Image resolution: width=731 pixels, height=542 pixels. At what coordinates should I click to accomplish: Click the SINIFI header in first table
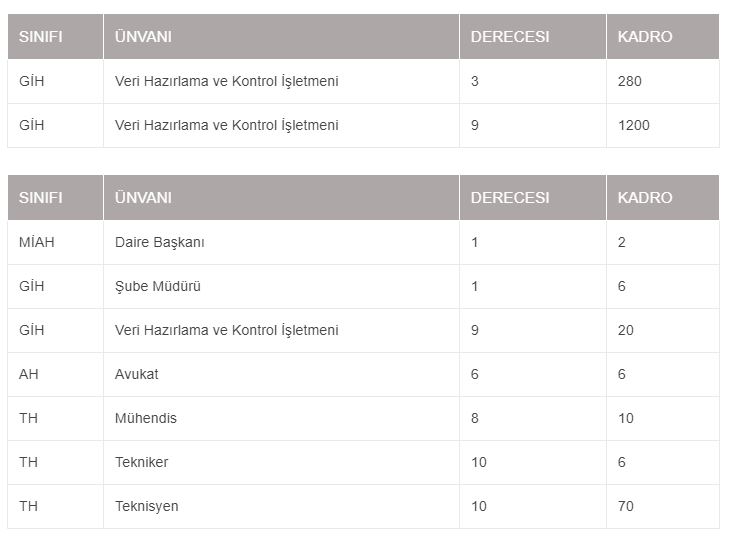coord(55,36)
